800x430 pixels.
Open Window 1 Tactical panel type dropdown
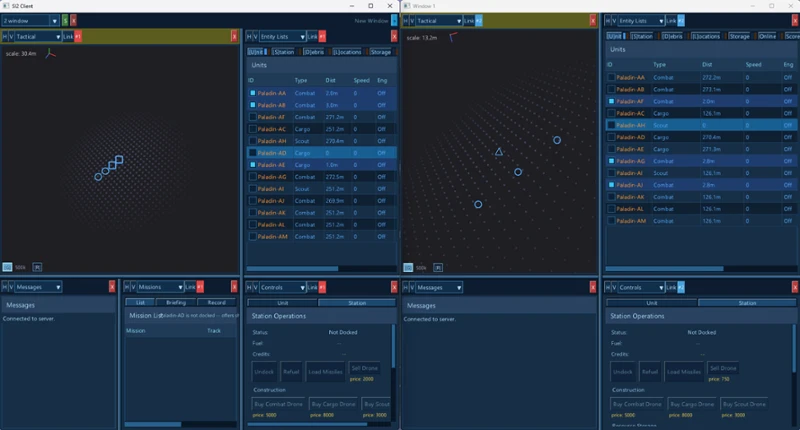coord(439,21)
